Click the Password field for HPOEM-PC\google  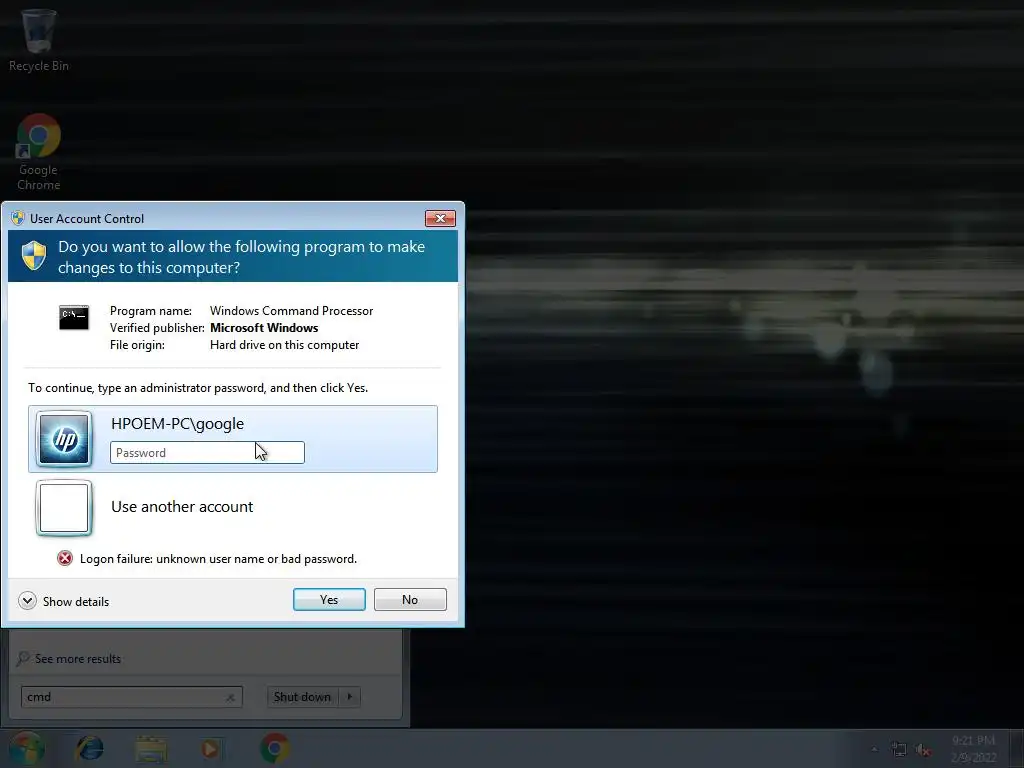point(207,453)
